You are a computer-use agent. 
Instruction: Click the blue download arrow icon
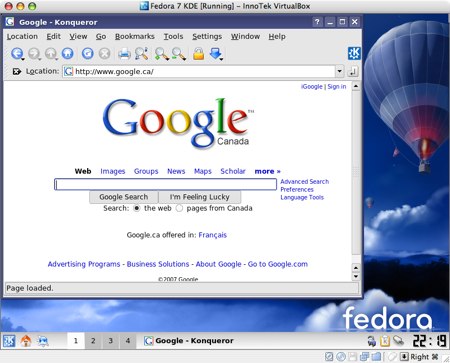click(215, 53)
